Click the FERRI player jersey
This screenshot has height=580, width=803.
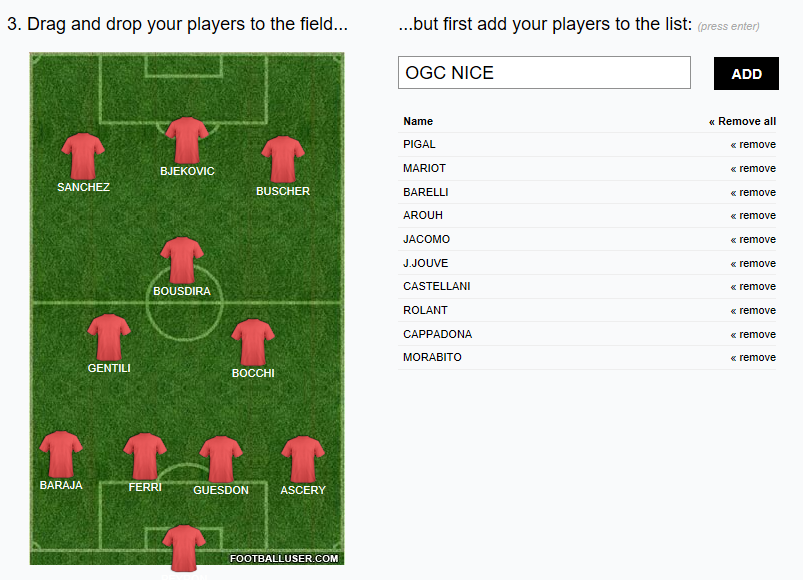pos(145,457)
